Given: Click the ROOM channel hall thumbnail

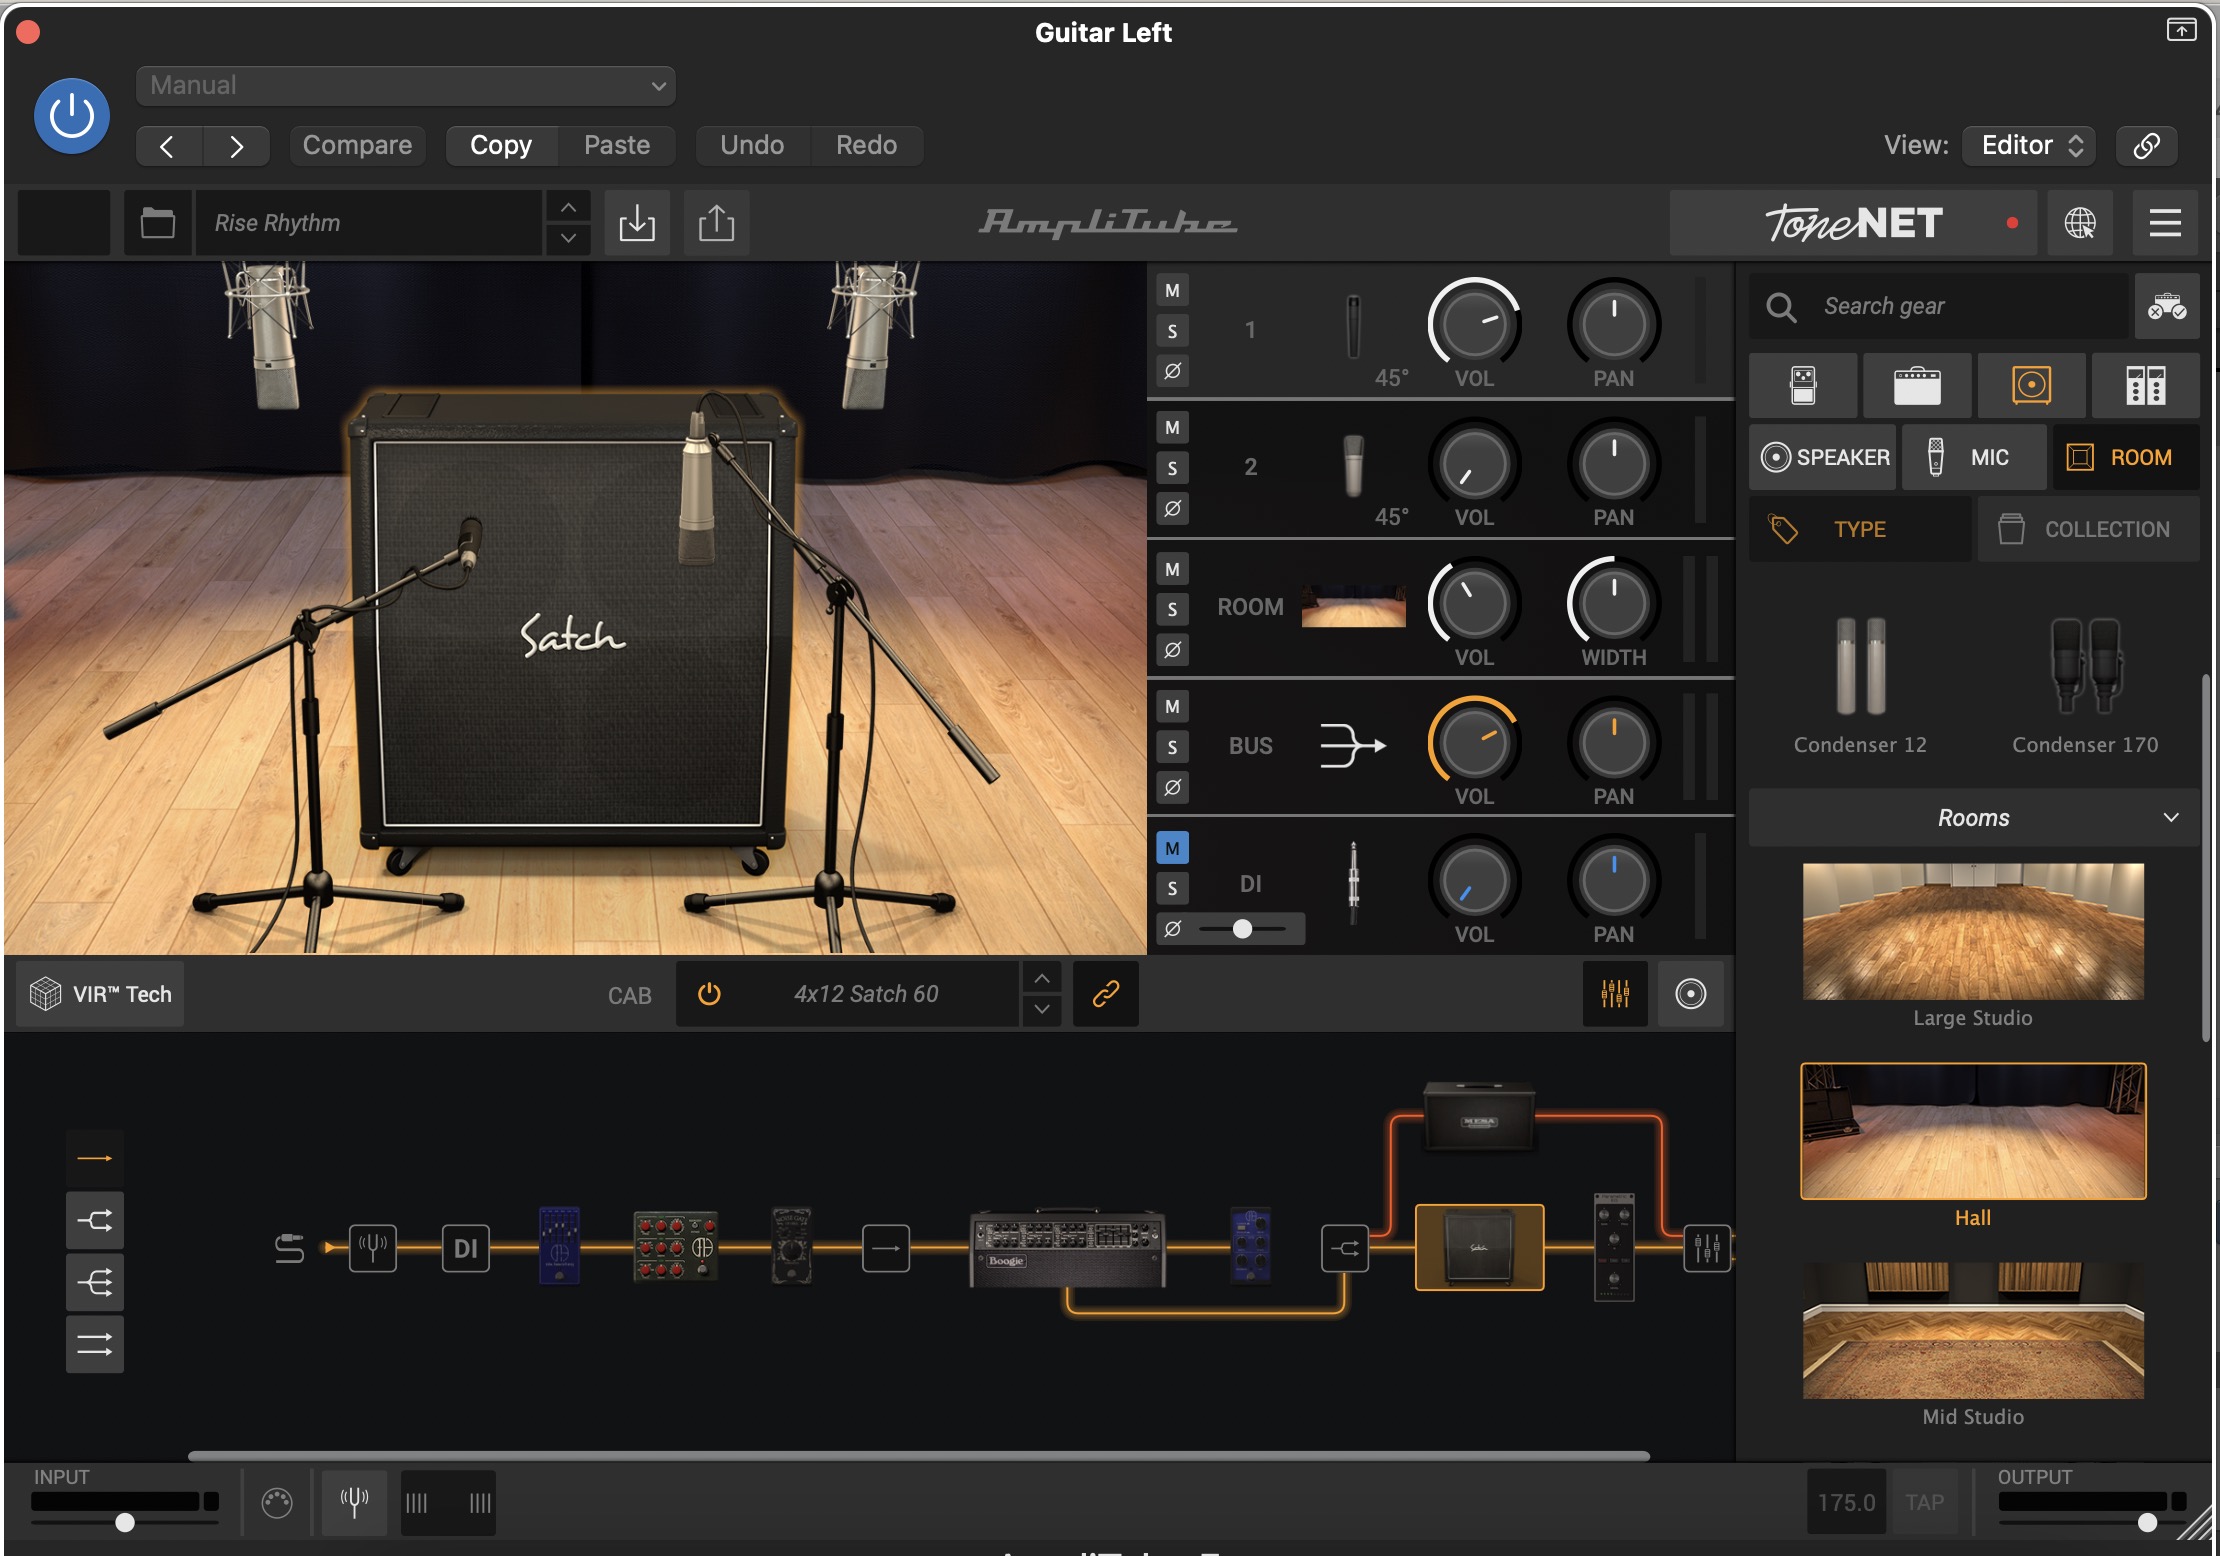Looking at the screenshot, I should coord(1353,607).
